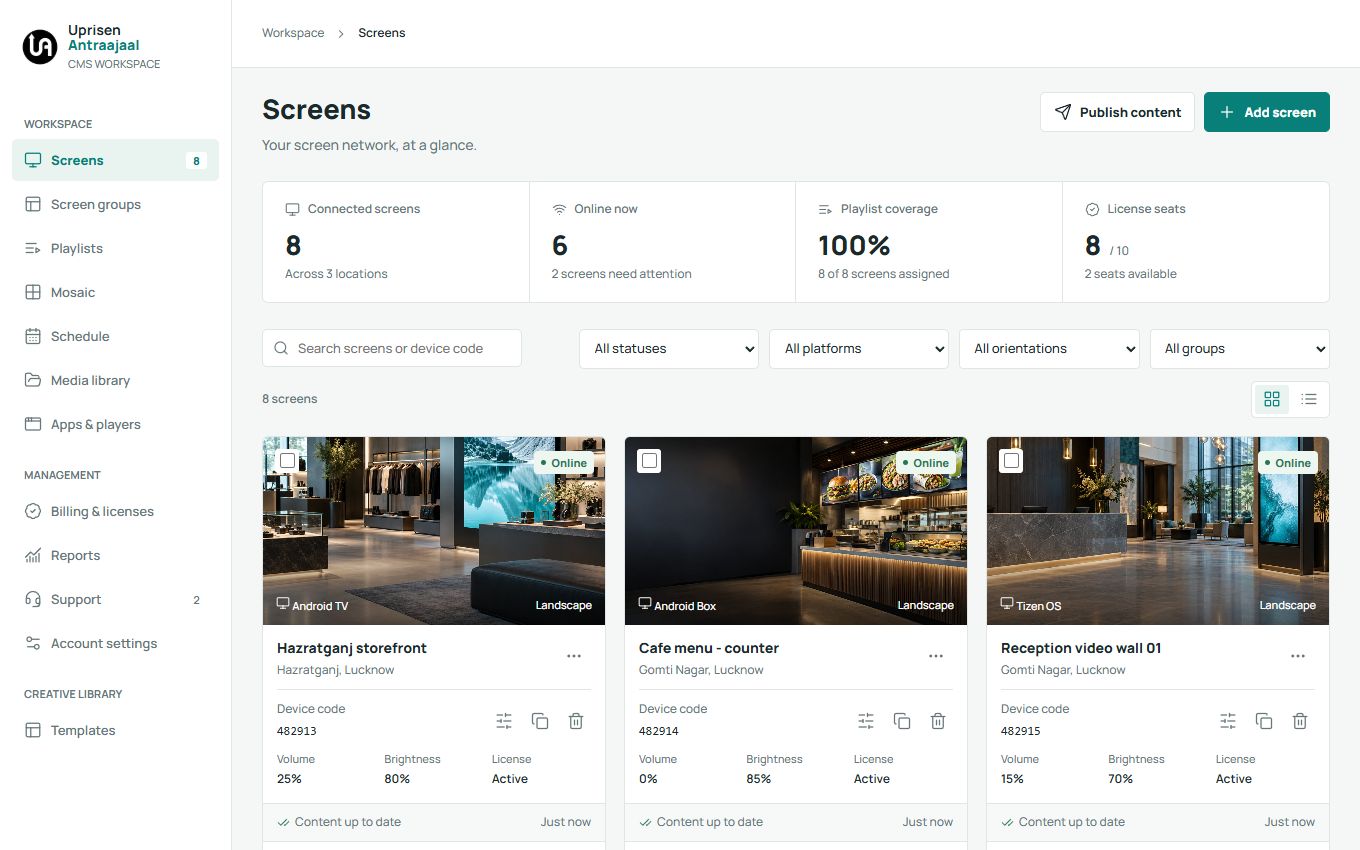Open settings sliders for Hazratganj storefront
Image resolution: width=1360 pixels, height=850 pixels.
(x=504, y=721)
